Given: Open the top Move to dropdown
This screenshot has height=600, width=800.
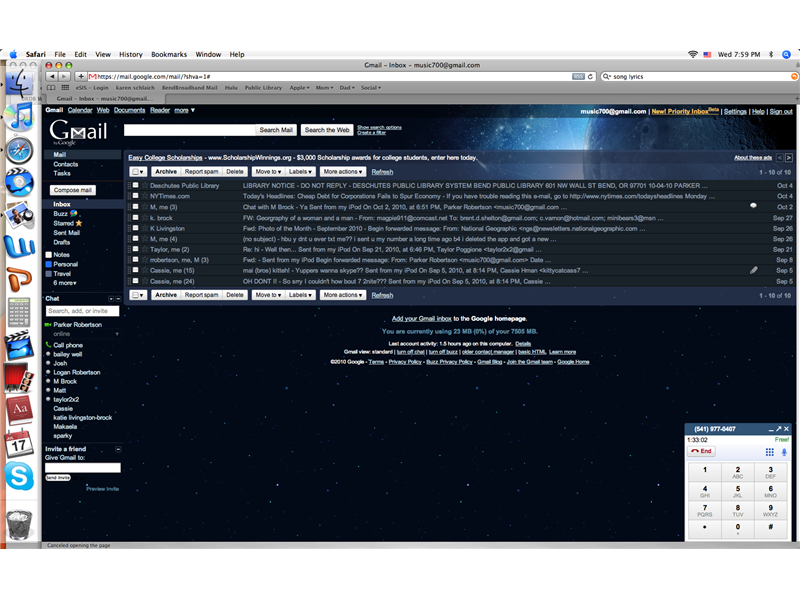Looking at the screenshot, I should [x=268, y=172].
